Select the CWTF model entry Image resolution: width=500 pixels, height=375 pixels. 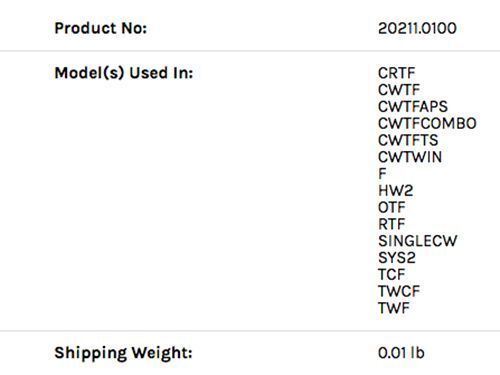click(x=399, y=90)
